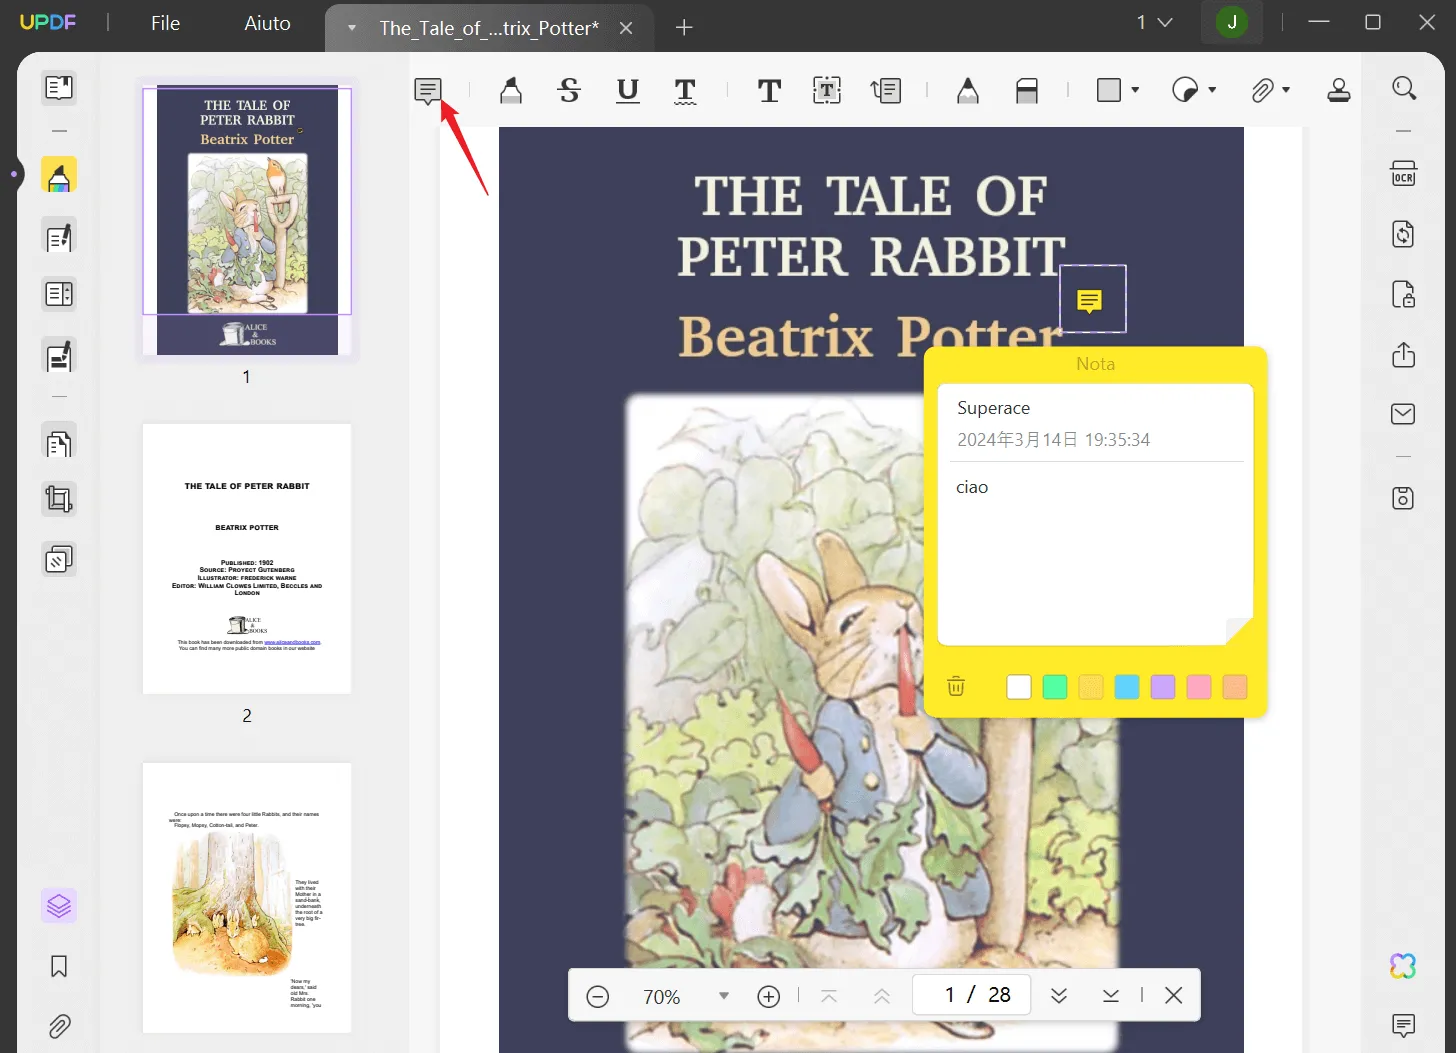Select the sticky note marker on page
Screen dimensions: 1456x1053
1090,300
